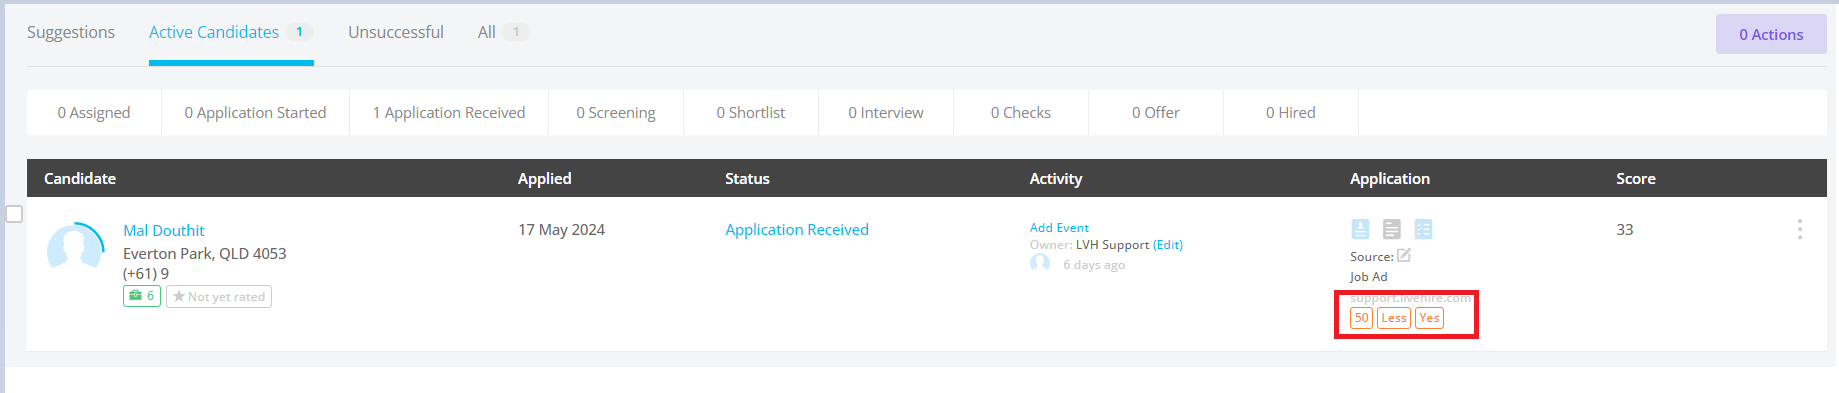1839x393 pixels.
Task: Click the green briefcase badge showing 6
Action: pyautogui.click(x=142, y=296)
